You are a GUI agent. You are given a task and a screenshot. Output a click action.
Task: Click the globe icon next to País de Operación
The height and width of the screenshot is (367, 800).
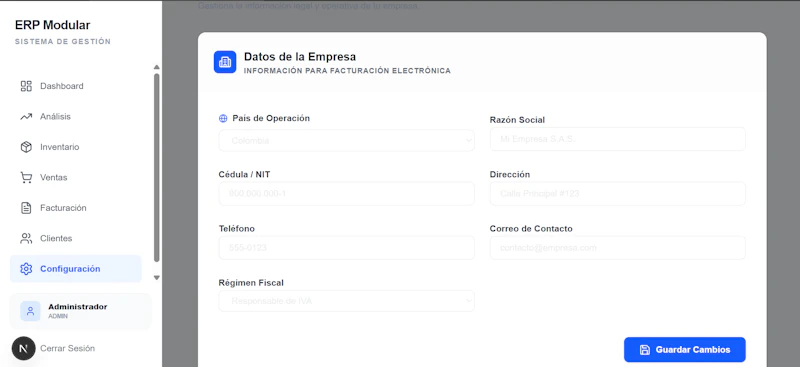tap(223, 118)
